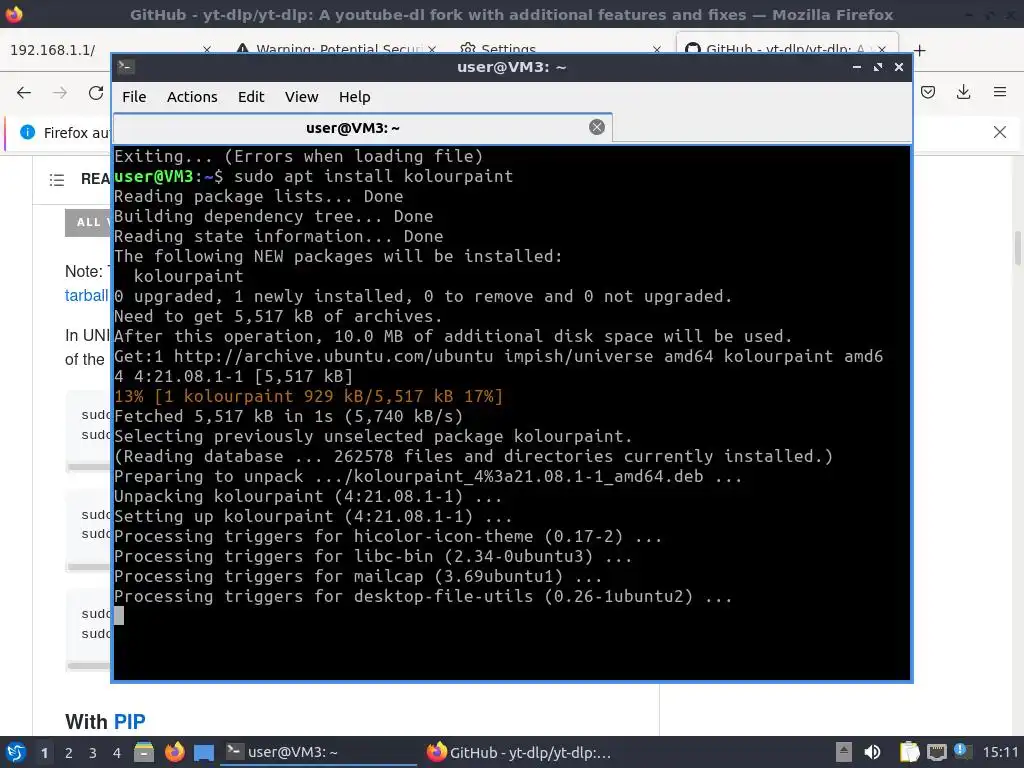Open the Firefox Pocket button

(x=928, y=92)
